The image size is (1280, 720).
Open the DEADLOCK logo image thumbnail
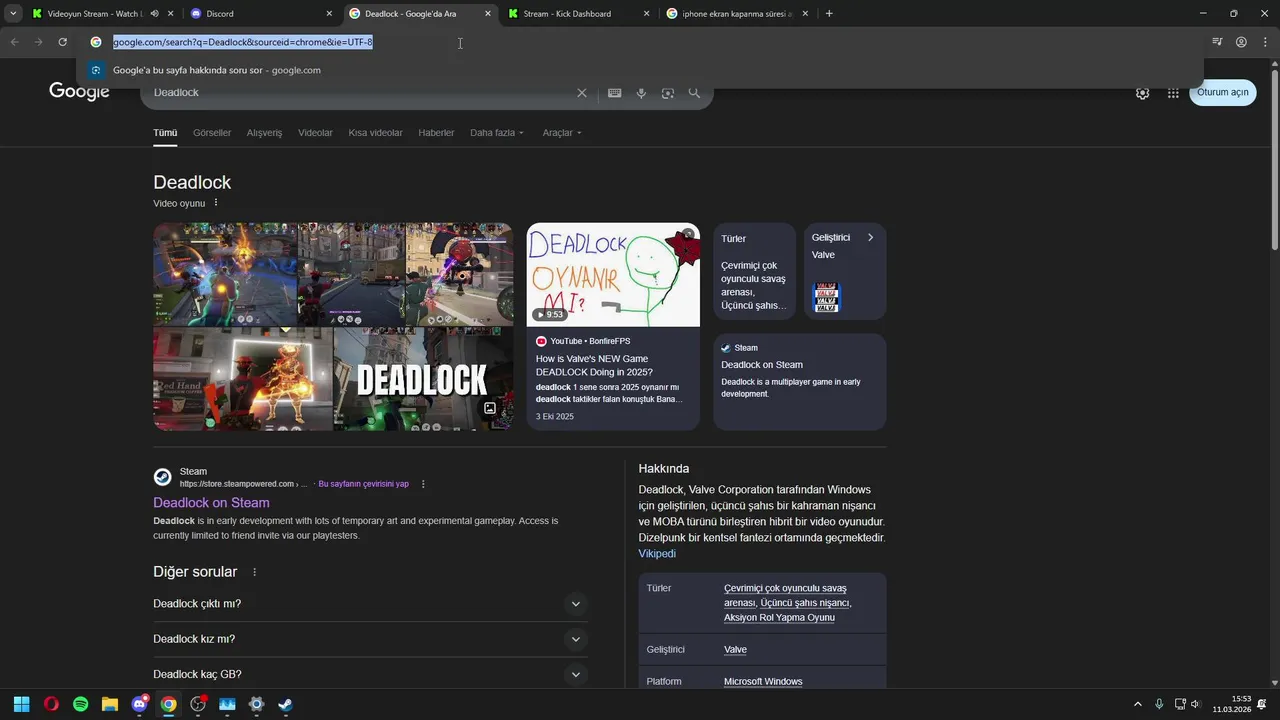point(423,379)
